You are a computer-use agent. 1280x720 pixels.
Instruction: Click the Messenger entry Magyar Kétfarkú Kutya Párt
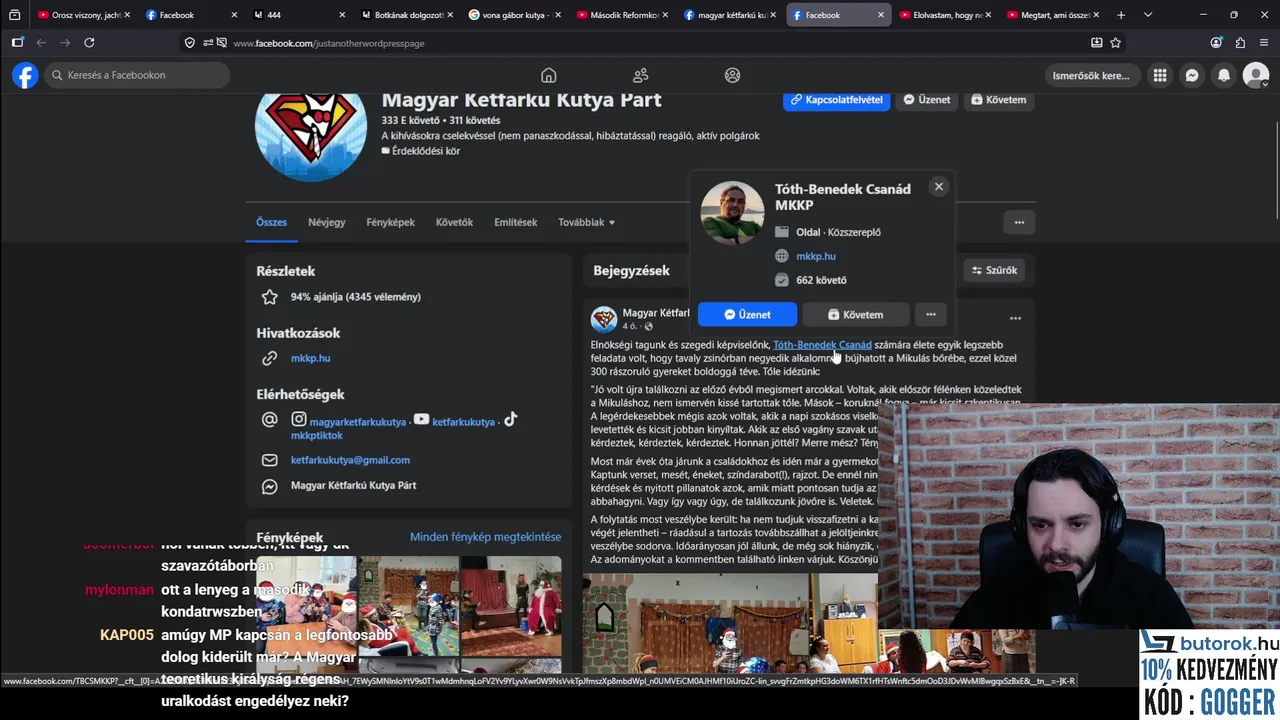click(x=353, y=485)
